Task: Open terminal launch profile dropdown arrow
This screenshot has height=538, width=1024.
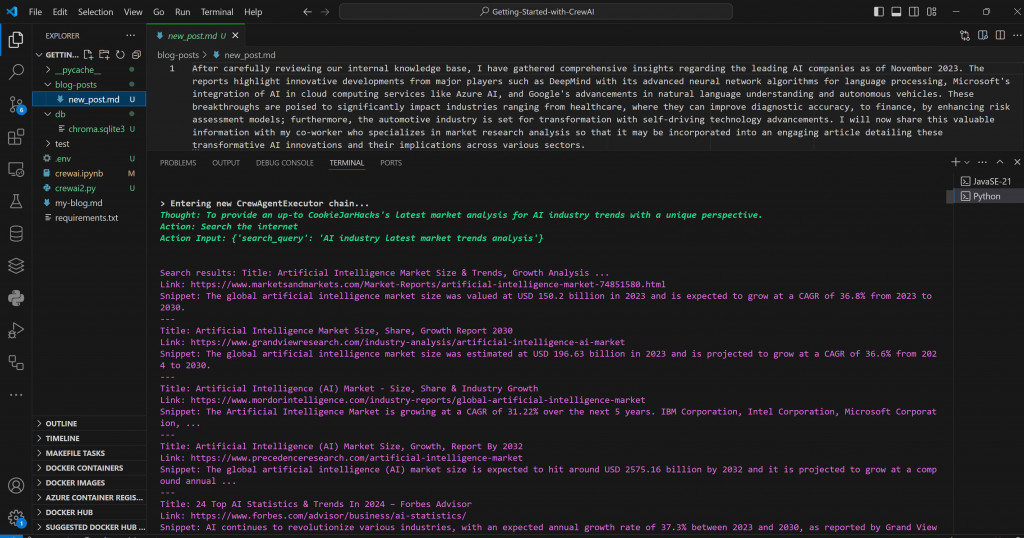Action: [967, 162]
